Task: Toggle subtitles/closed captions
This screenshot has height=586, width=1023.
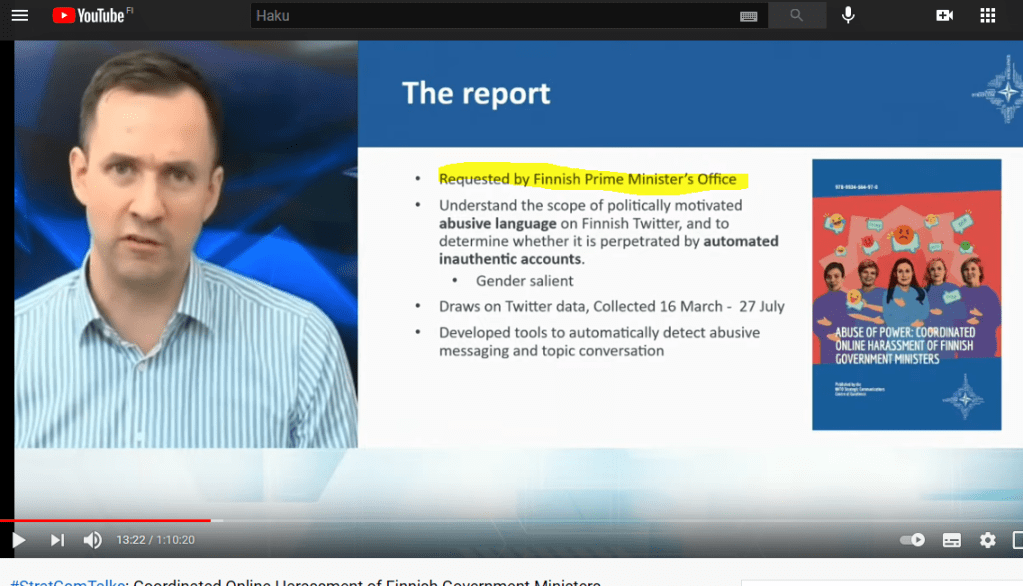Action: click(952, 540)
